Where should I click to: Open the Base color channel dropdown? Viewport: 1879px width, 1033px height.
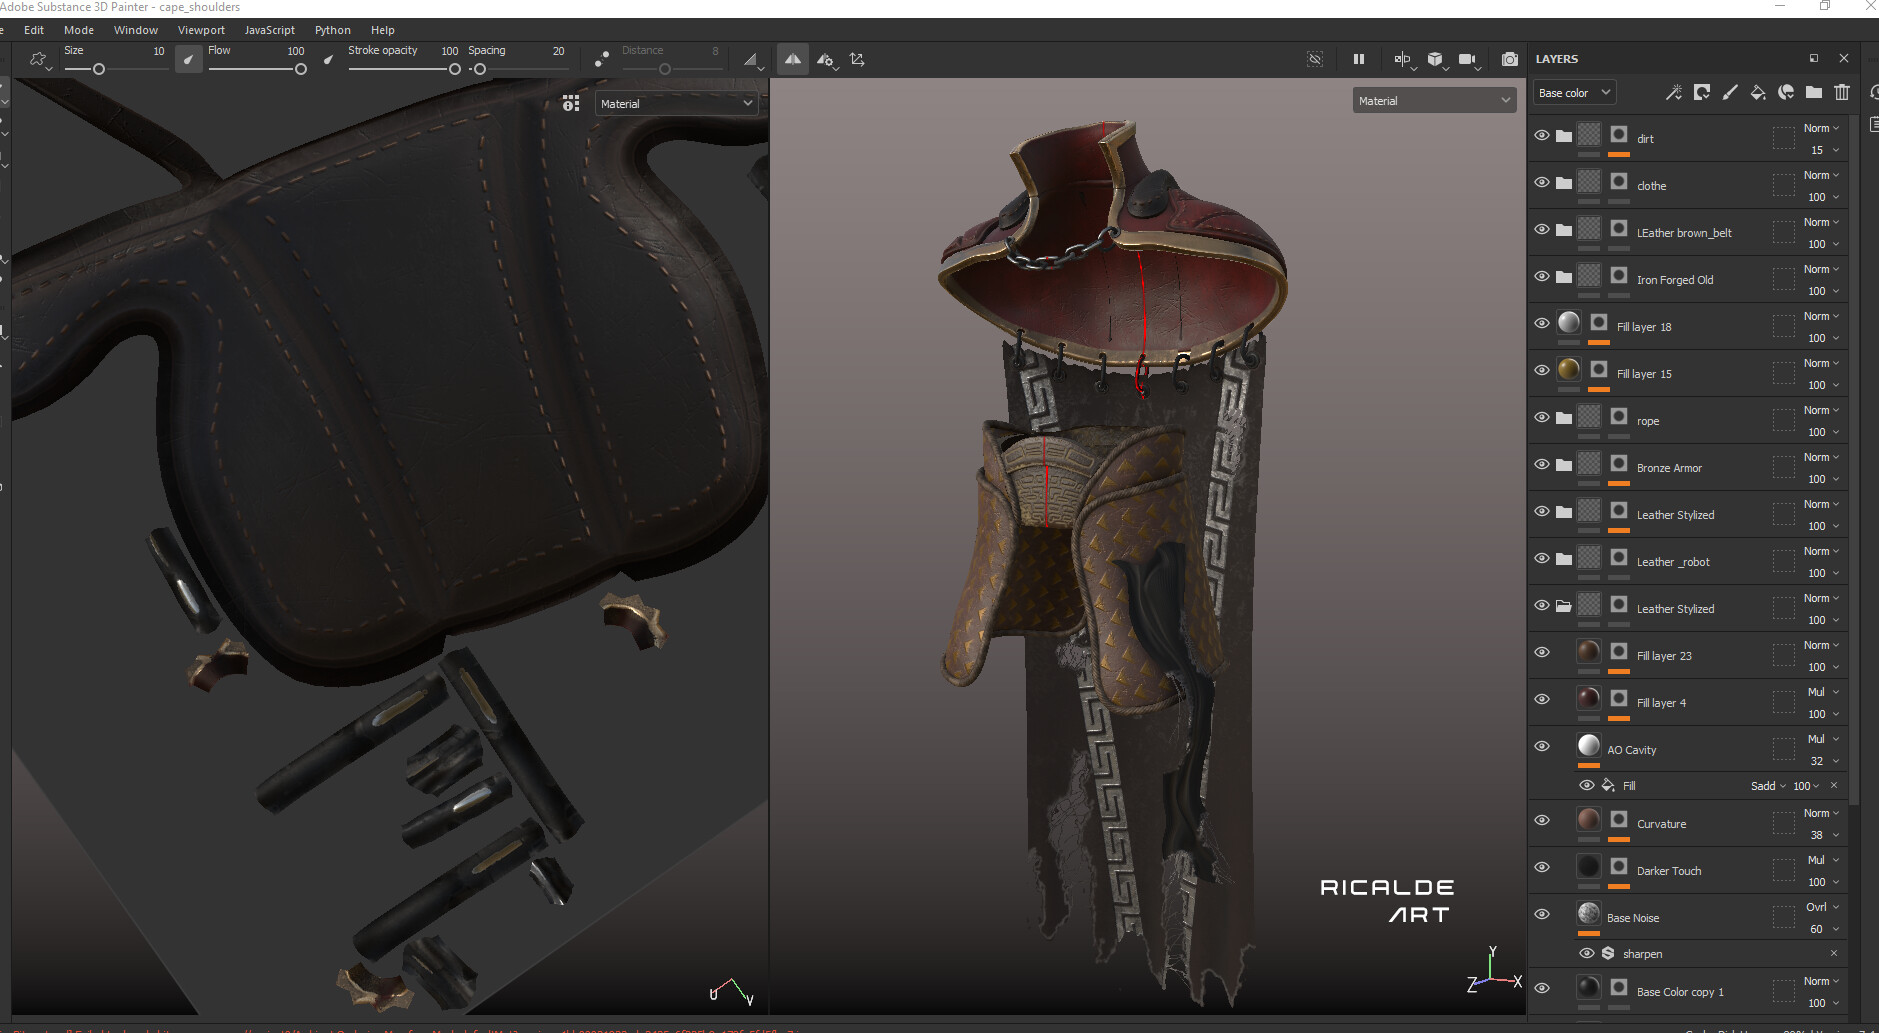pos(1574,93)
